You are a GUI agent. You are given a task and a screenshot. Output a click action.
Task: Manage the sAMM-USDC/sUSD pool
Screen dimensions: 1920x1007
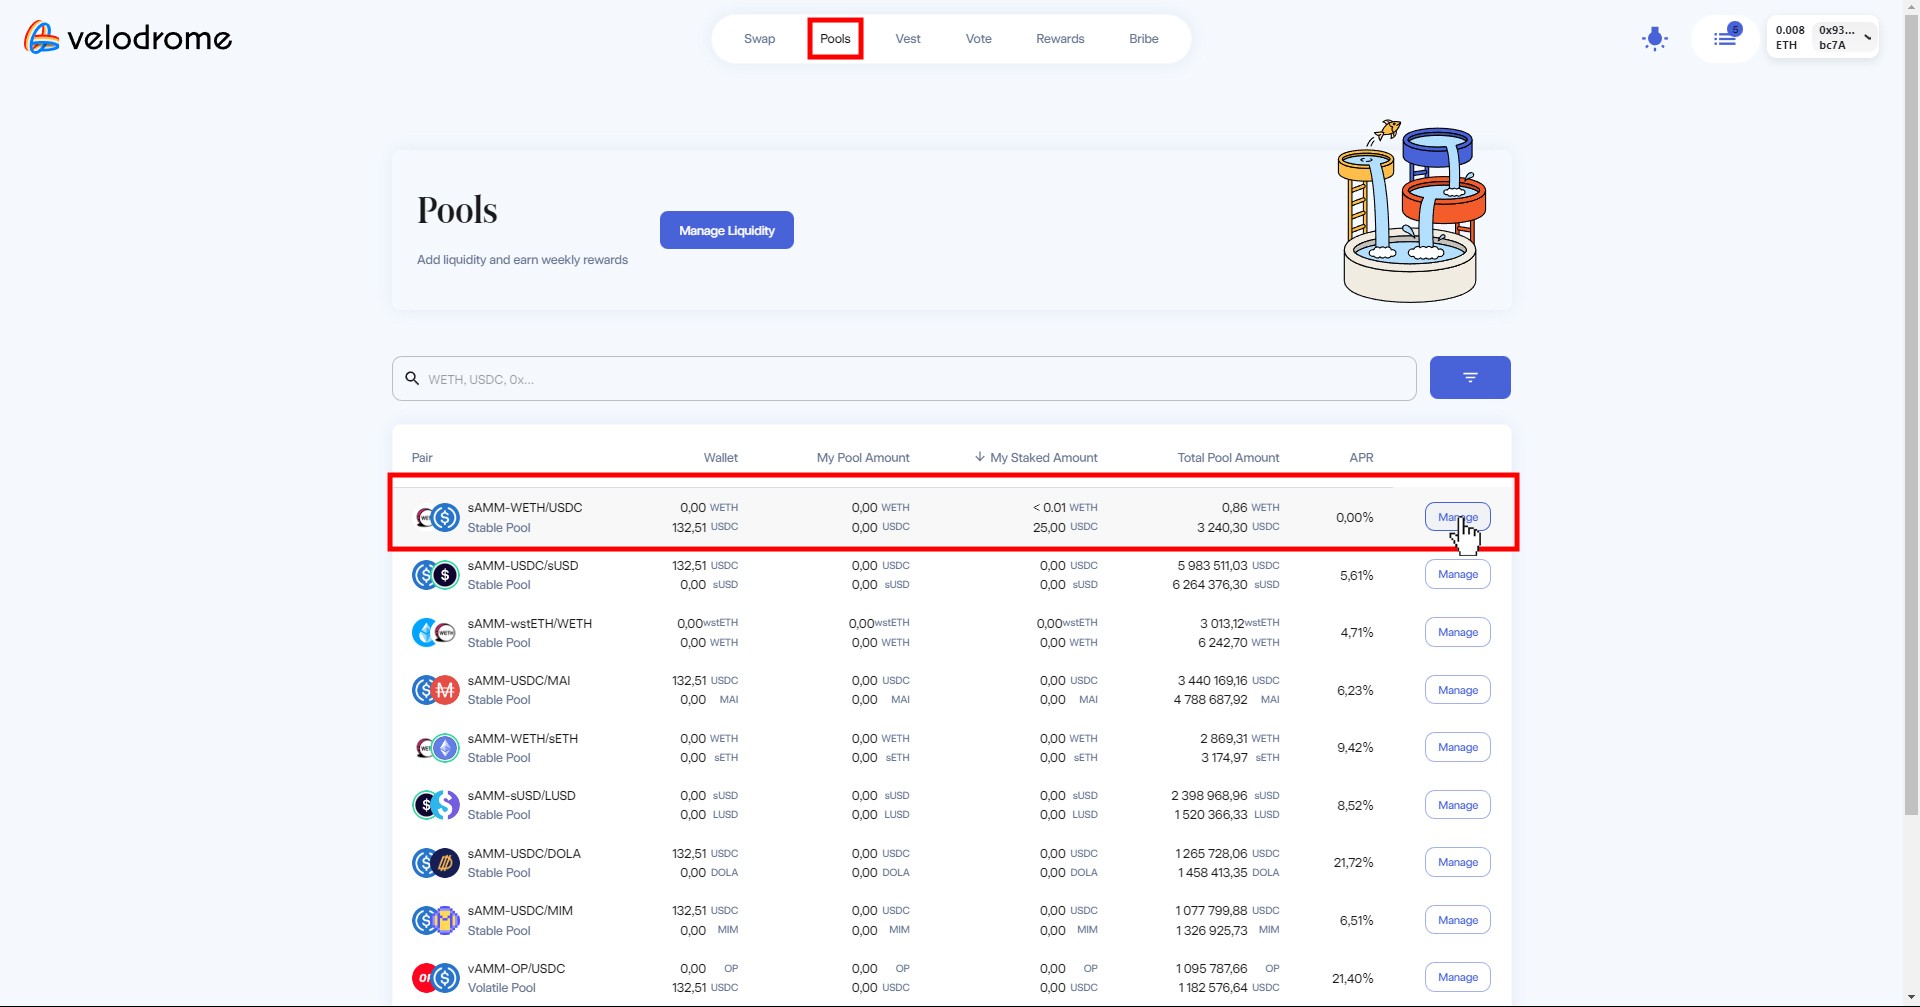(x=1458, y=574)
